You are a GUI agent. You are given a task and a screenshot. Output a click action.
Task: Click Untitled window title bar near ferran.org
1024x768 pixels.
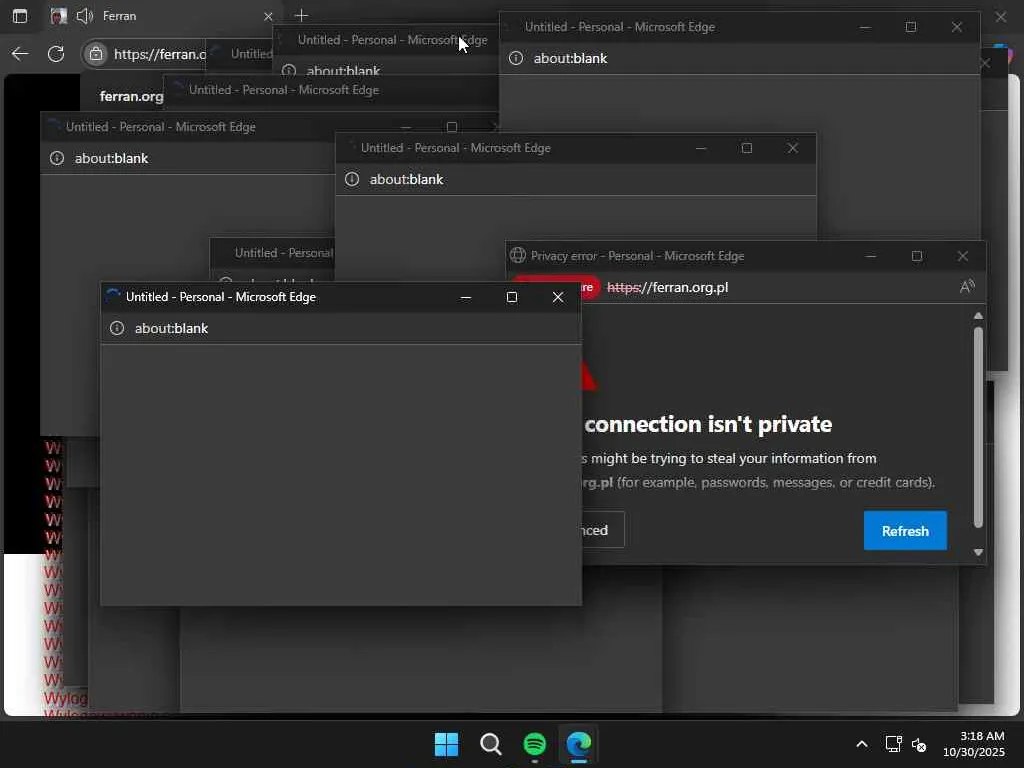point(330,89)
